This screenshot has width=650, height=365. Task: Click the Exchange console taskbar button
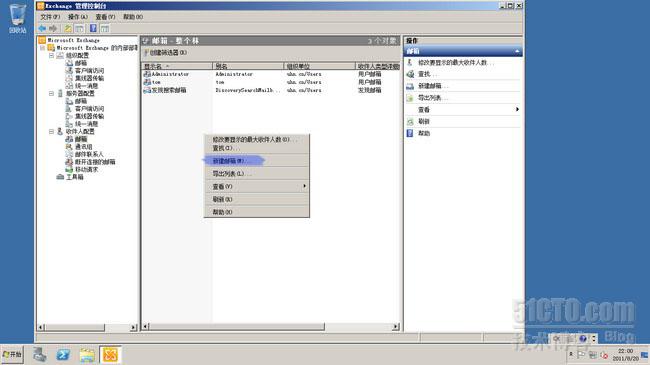tap(110, 355)
